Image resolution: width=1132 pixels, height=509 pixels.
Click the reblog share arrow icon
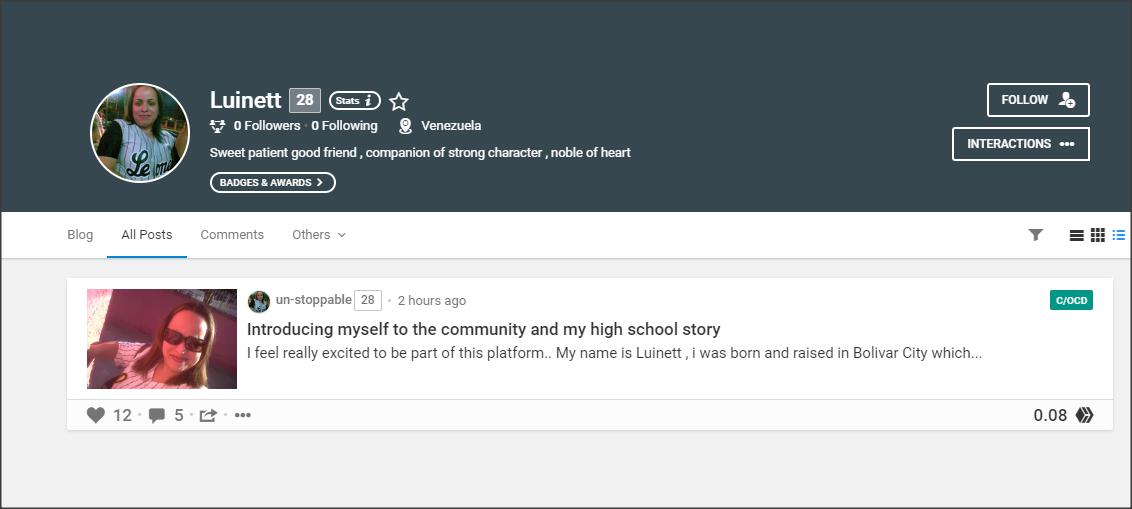[208, 415]
